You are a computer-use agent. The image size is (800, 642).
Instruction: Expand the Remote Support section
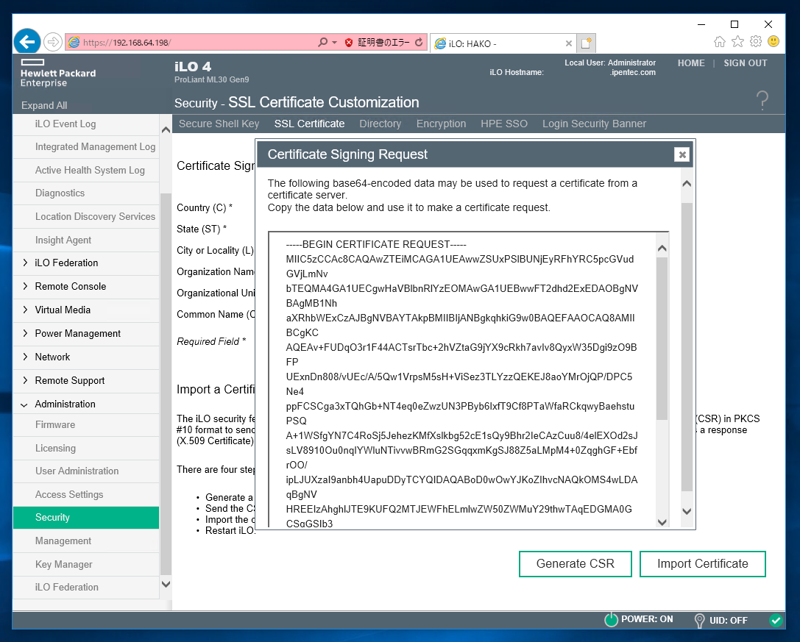[26, 380]
